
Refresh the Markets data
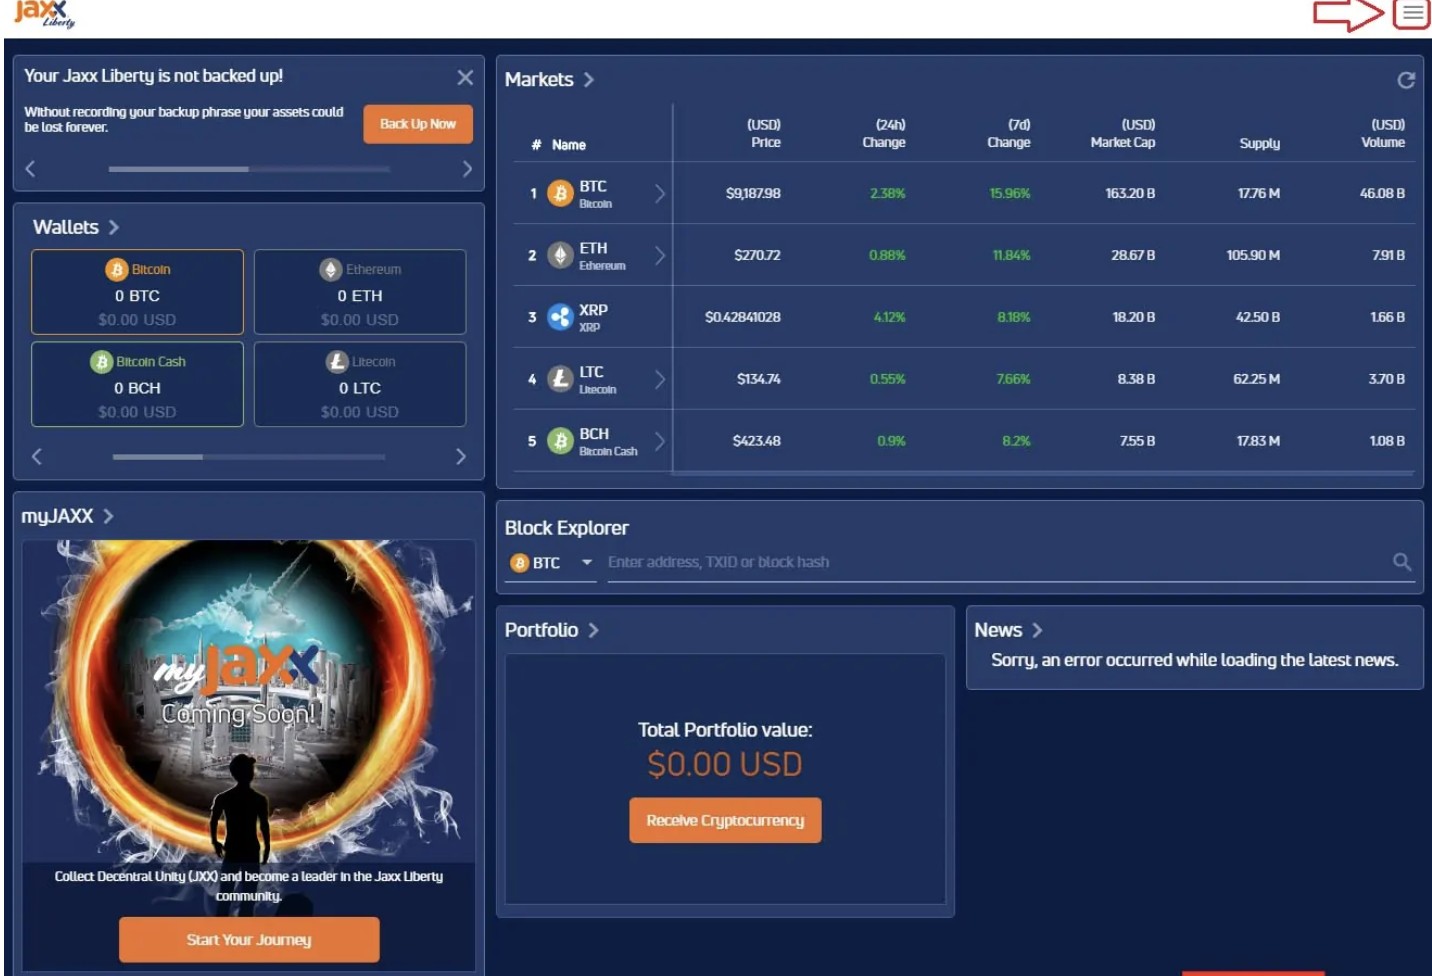pyautogui.click(x=1406, y=80)
